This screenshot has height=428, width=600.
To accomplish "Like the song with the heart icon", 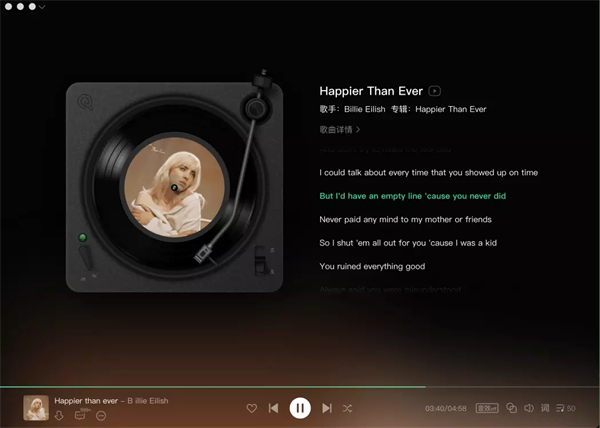I will point(251,408).
